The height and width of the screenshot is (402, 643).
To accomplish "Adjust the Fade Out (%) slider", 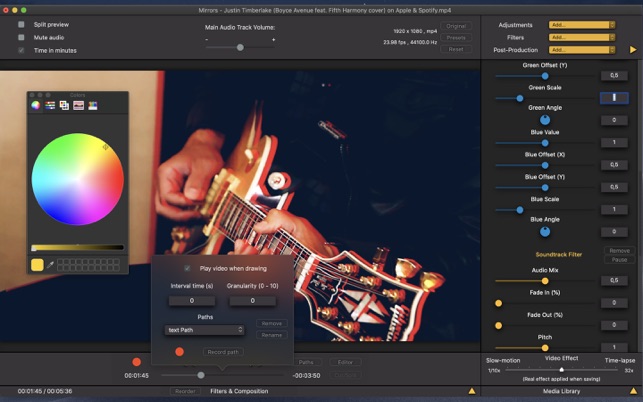I will click(545, 326).
